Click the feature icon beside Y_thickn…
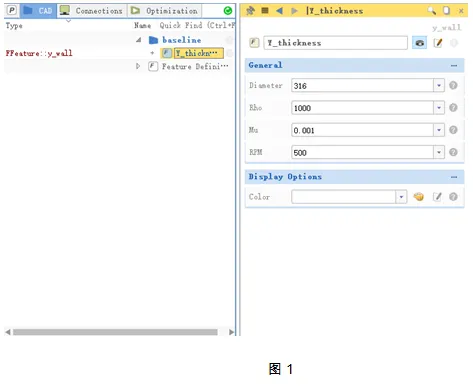This screenshot has width=473, height=386. pos(167,53)
